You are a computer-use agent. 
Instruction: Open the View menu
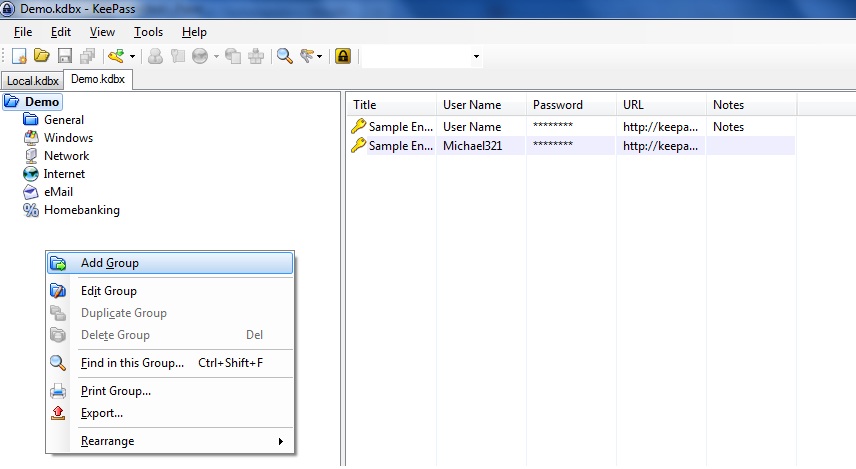[x=102, y=32]
